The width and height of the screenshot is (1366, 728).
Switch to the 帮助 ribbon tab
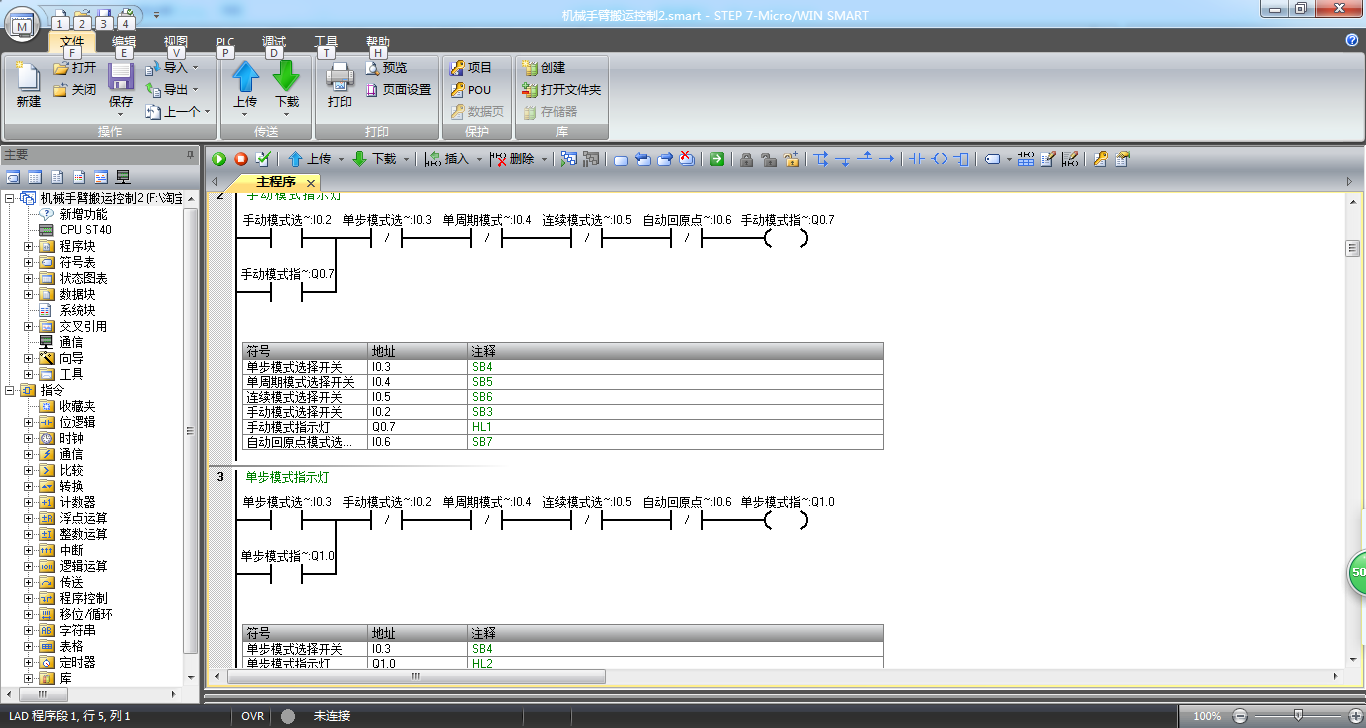[378, 42]
